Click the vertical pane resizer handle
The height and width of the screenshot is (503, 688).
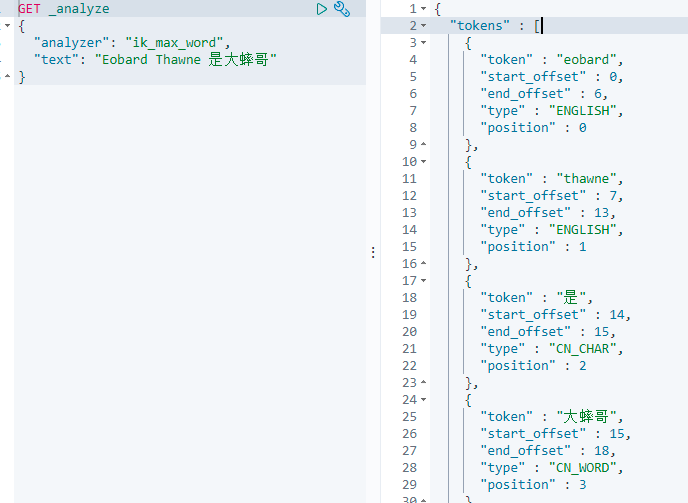(373, 252)
